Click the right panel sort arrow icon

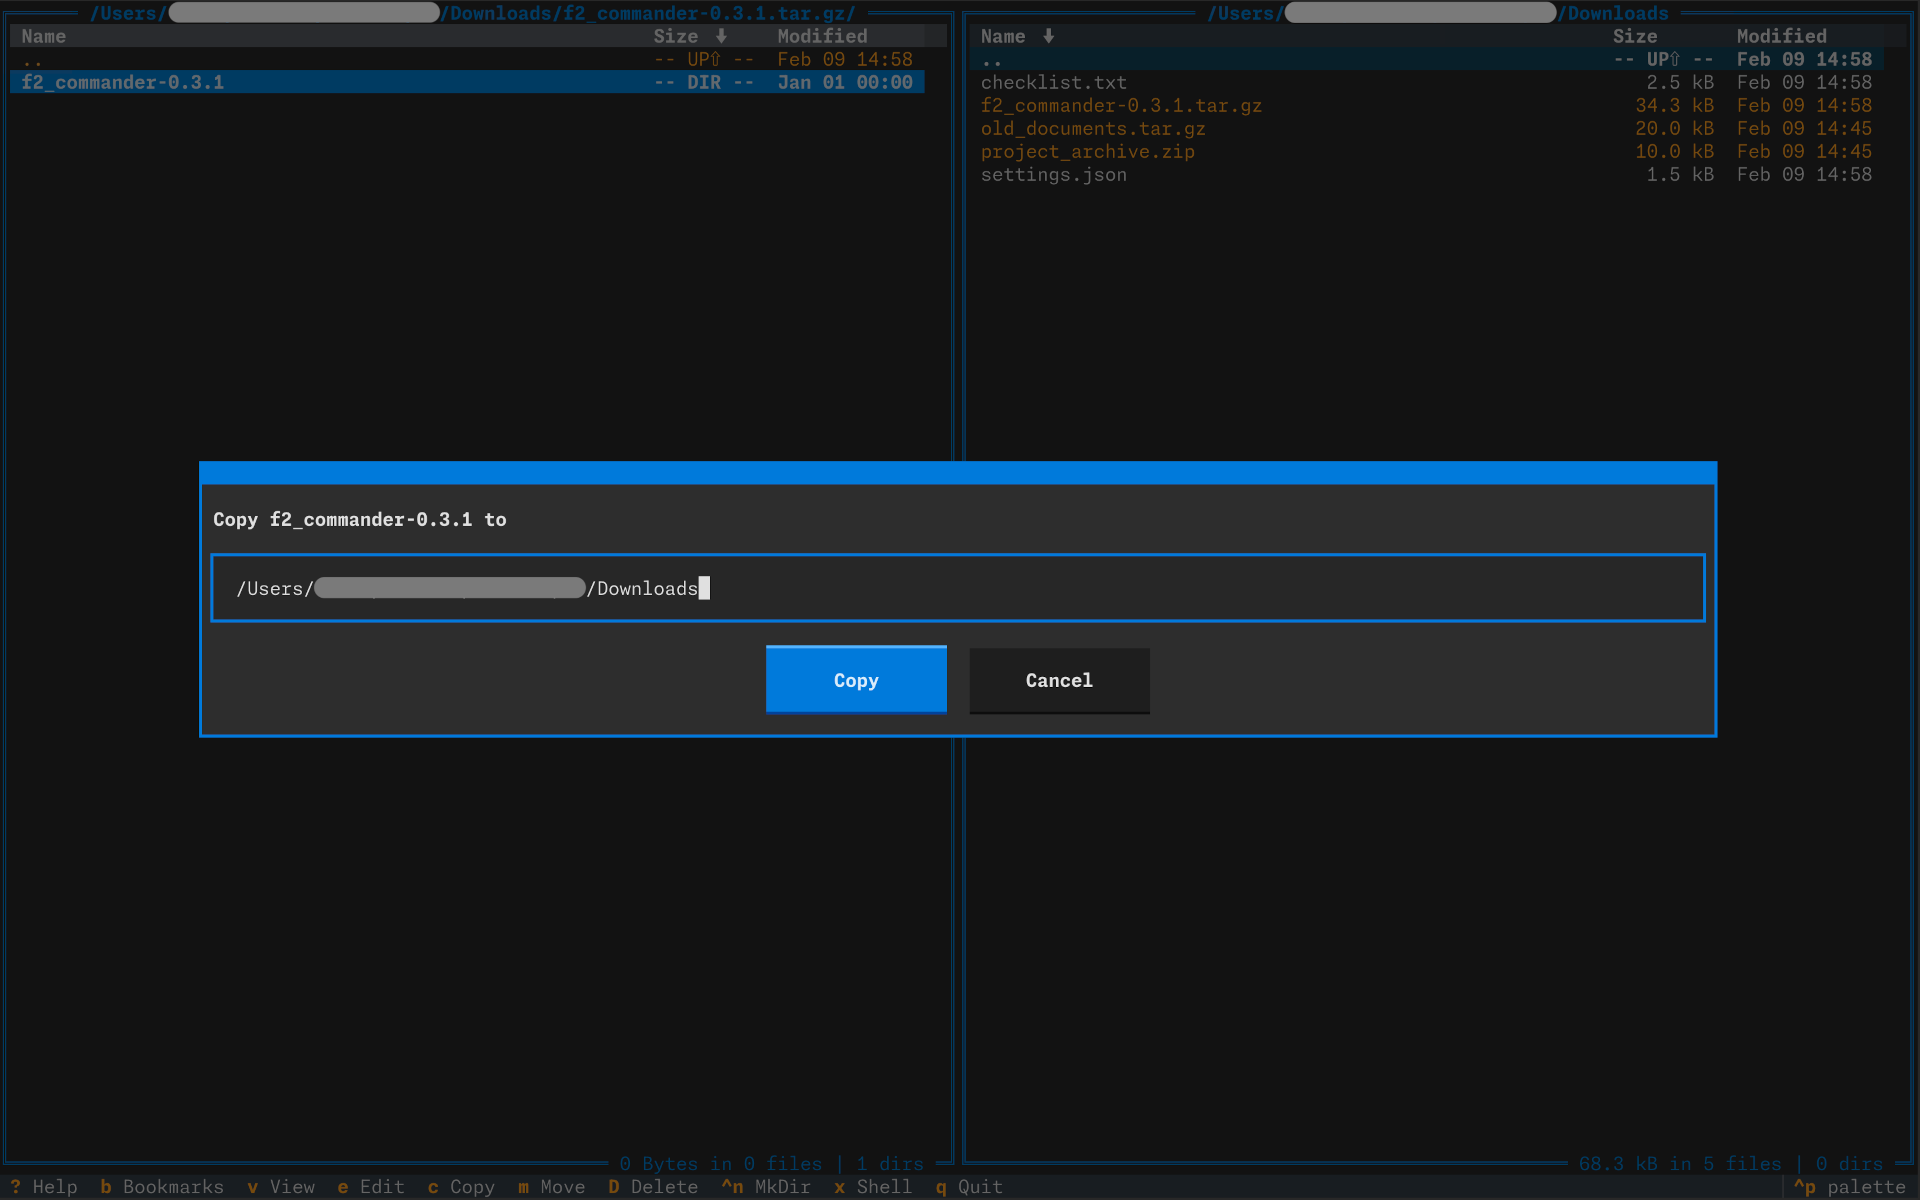tap(1048, 36)
